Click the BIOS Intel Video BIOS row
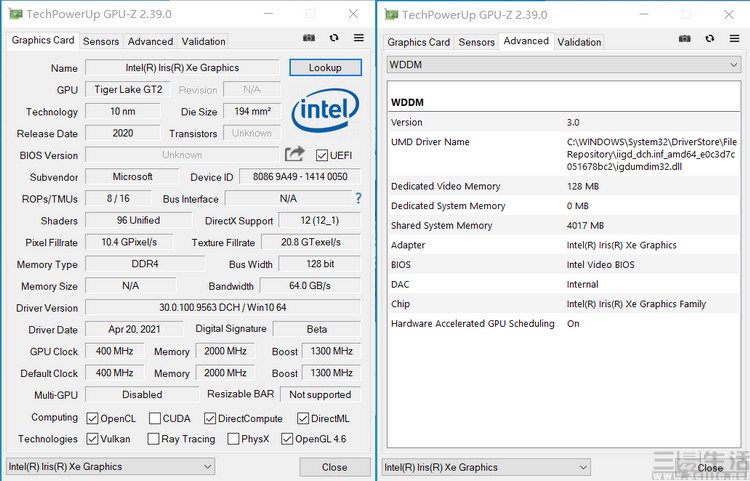 tap(563, 265)
